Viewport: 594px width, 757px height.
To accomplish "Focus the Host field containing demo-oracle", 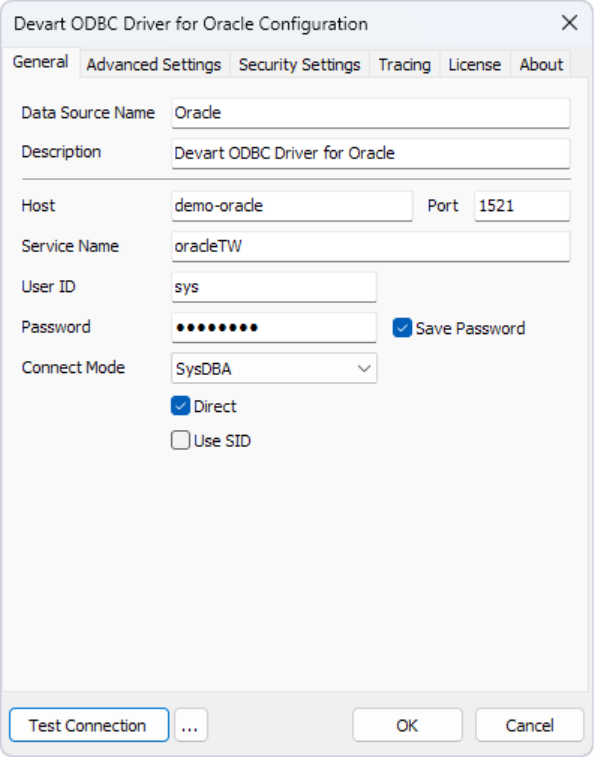I will coord(292,206).
